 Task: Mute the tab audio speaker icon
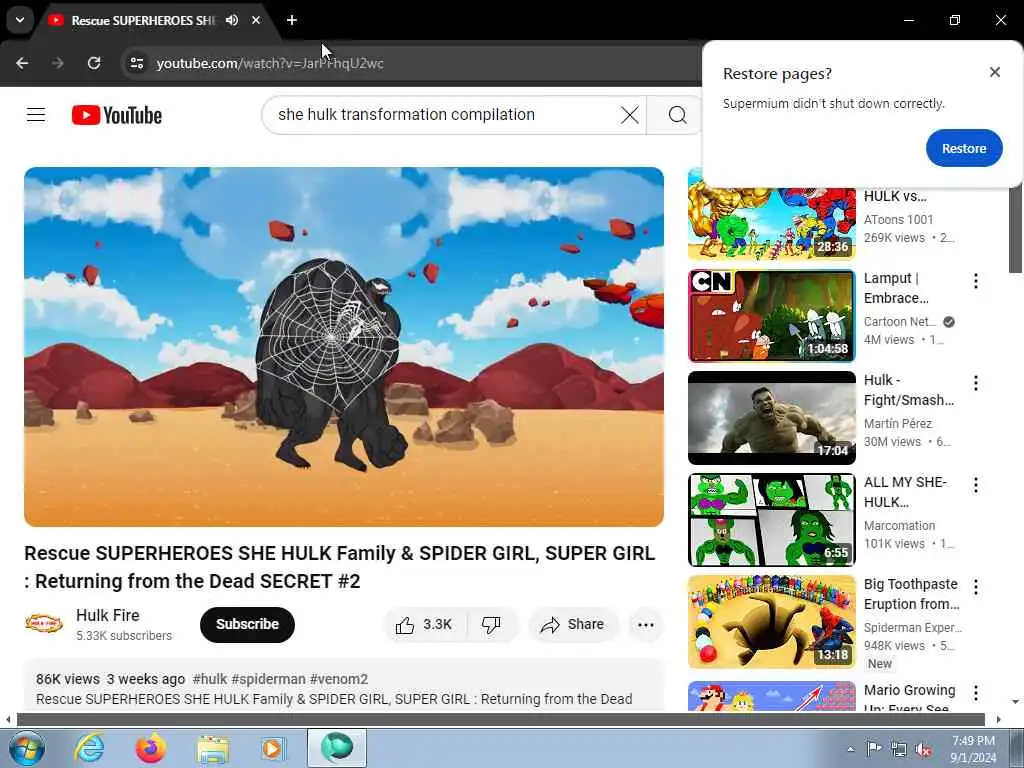pyautogui.click(x=232, y=20)
